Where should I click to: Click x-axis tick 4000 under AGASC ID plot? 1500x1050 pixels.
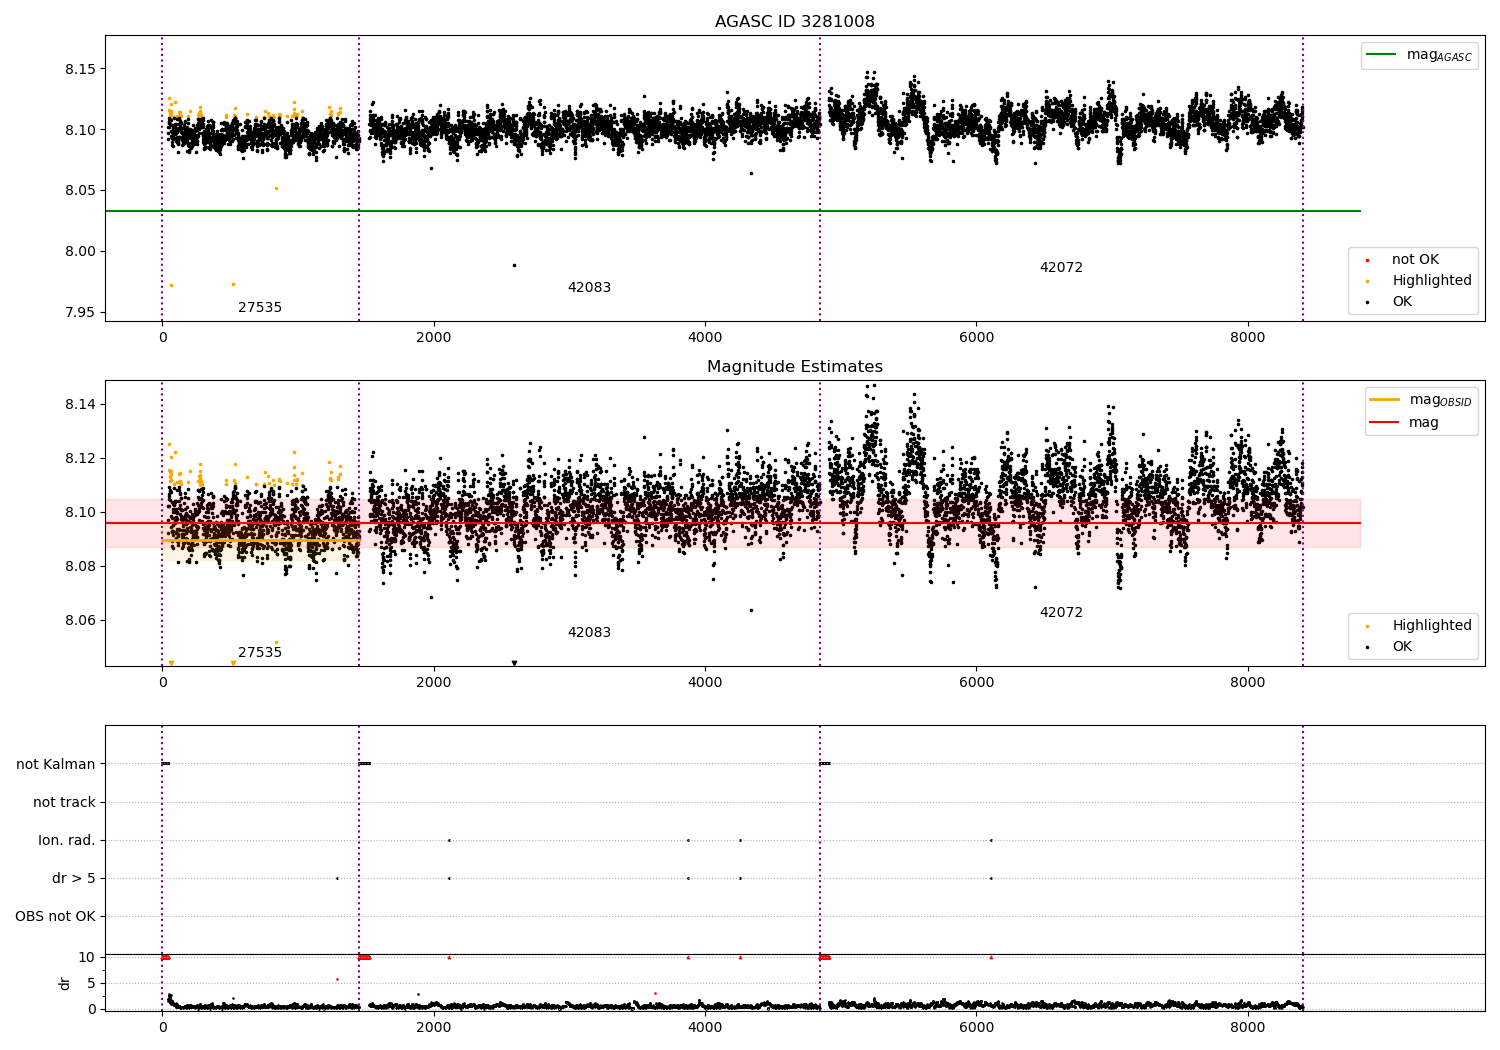tap(705, 338)
